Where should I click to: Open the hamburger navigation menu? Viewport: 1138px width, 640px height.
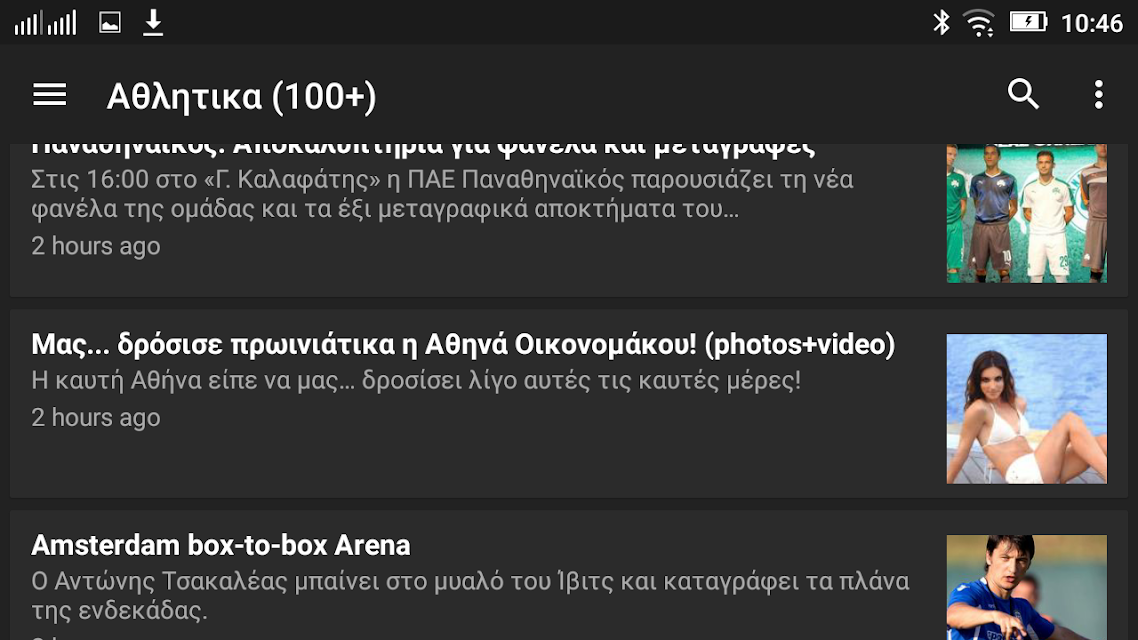point(49,95)
